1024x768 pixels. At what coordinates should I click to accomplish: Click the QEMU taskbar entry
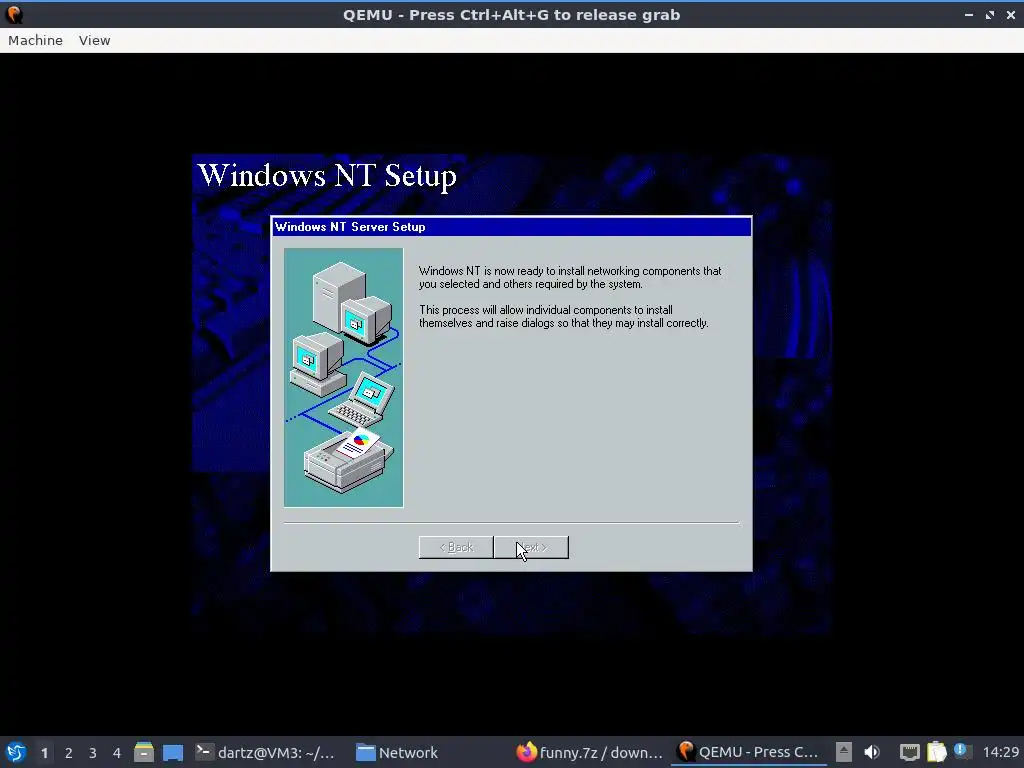coord(748,752)
